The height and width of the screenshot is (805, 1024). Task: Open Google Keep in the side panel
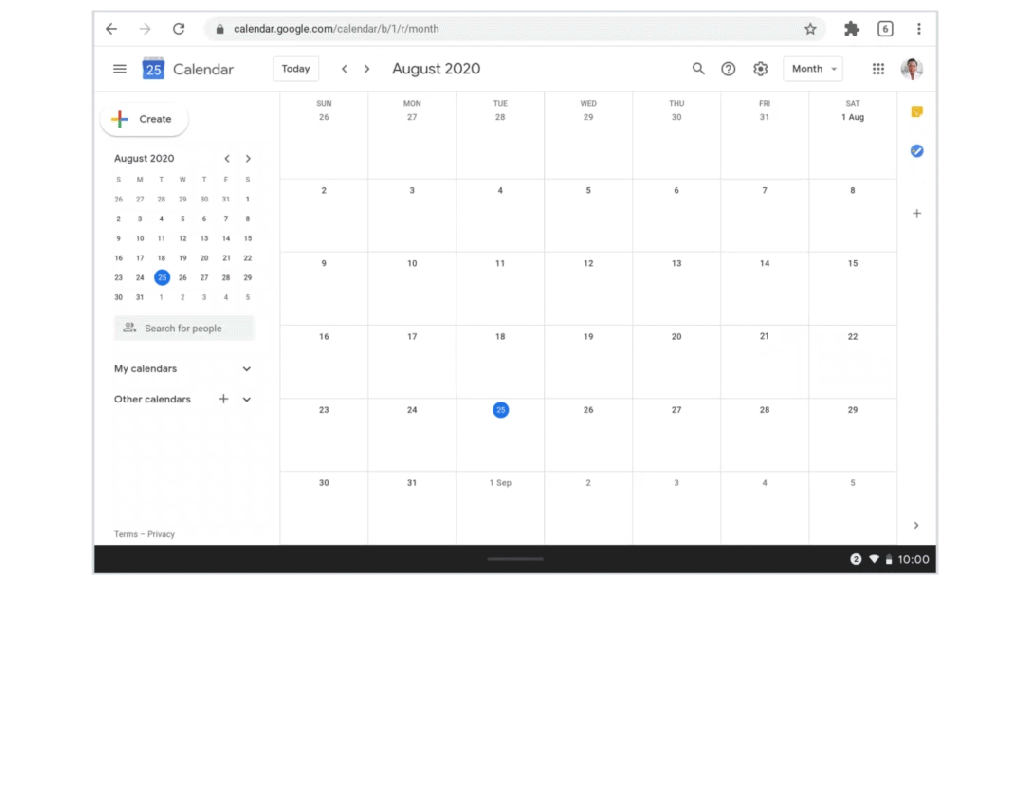(x=917, y=112)
